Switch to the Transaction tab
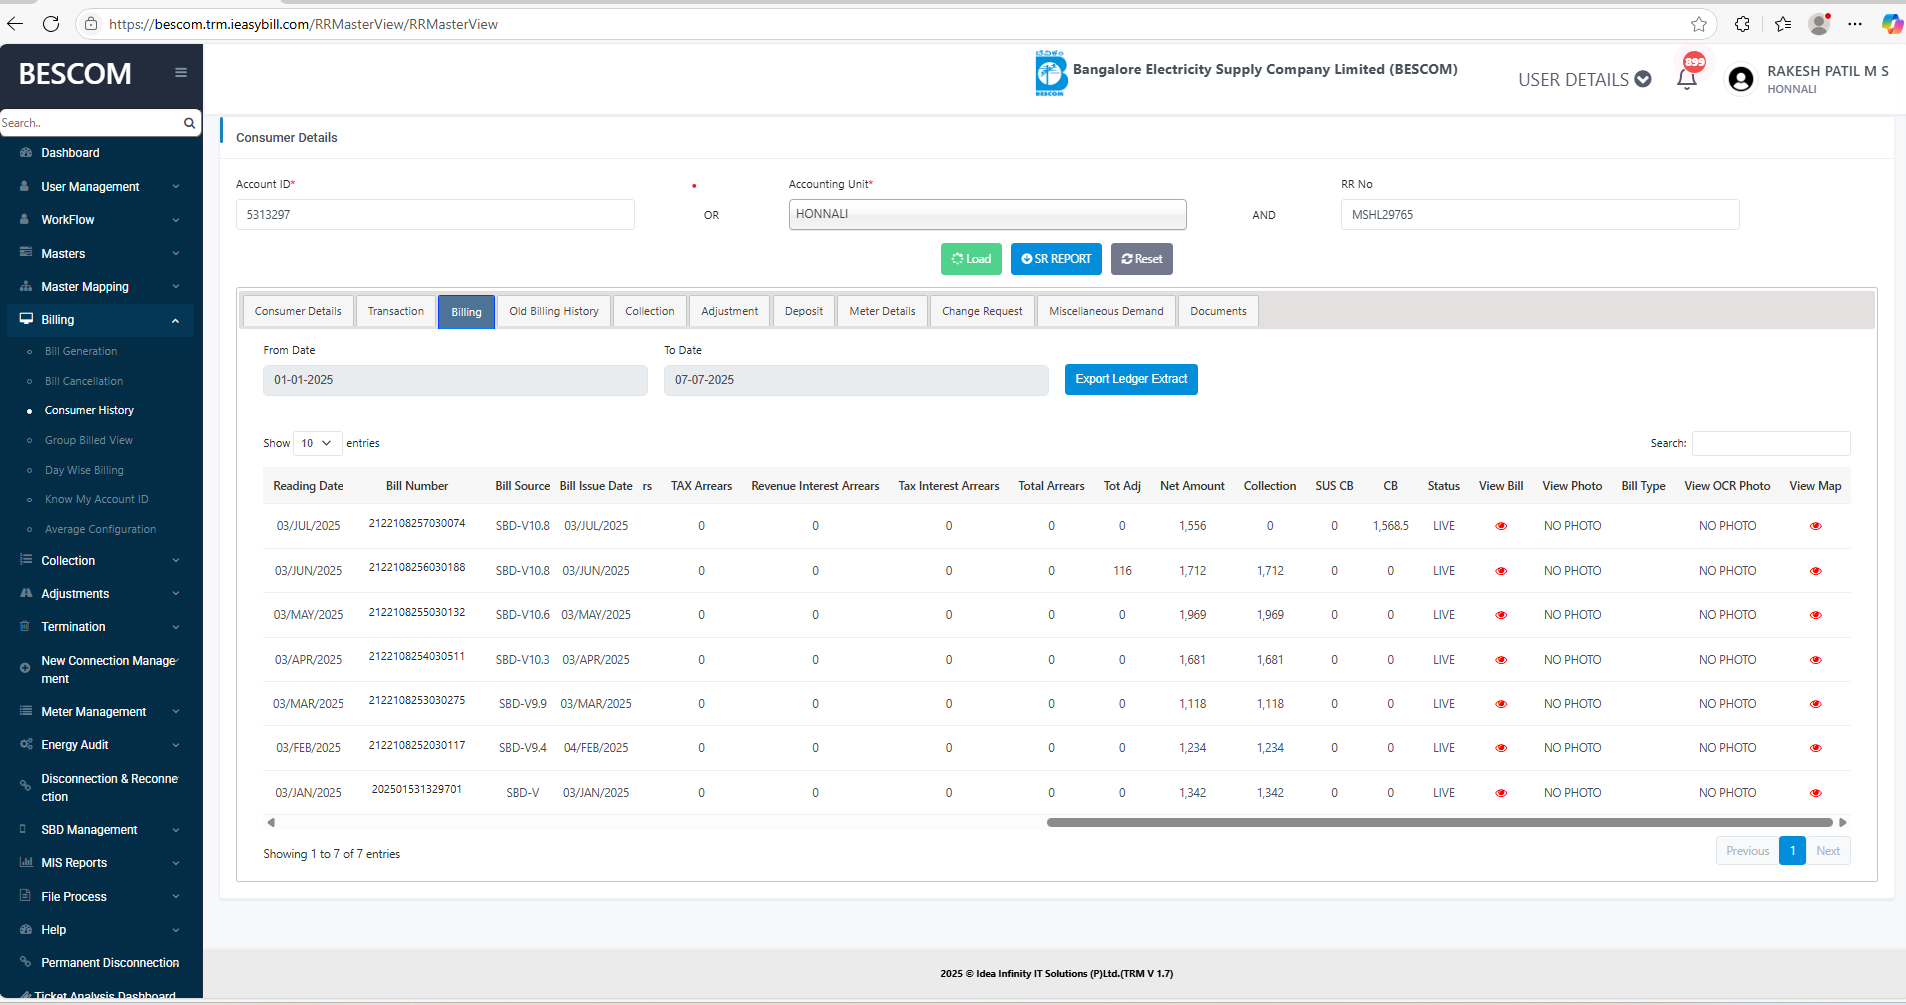1906x1005 pixels. click(396, 311)
